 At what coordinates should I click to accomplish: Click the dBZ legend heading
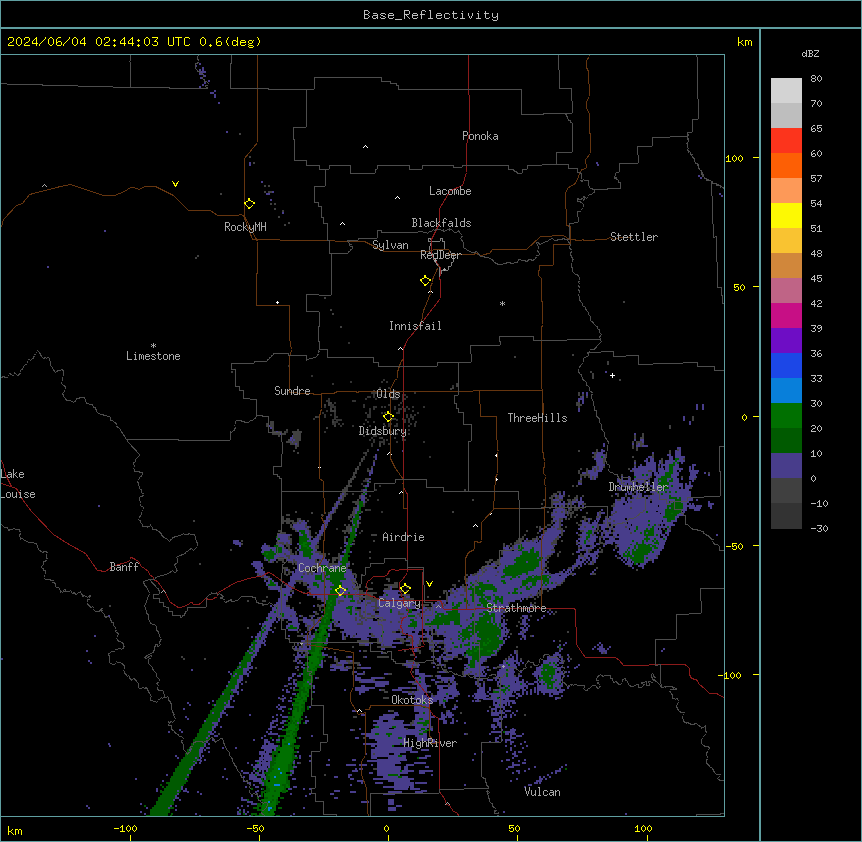click(x=810, y=53)
